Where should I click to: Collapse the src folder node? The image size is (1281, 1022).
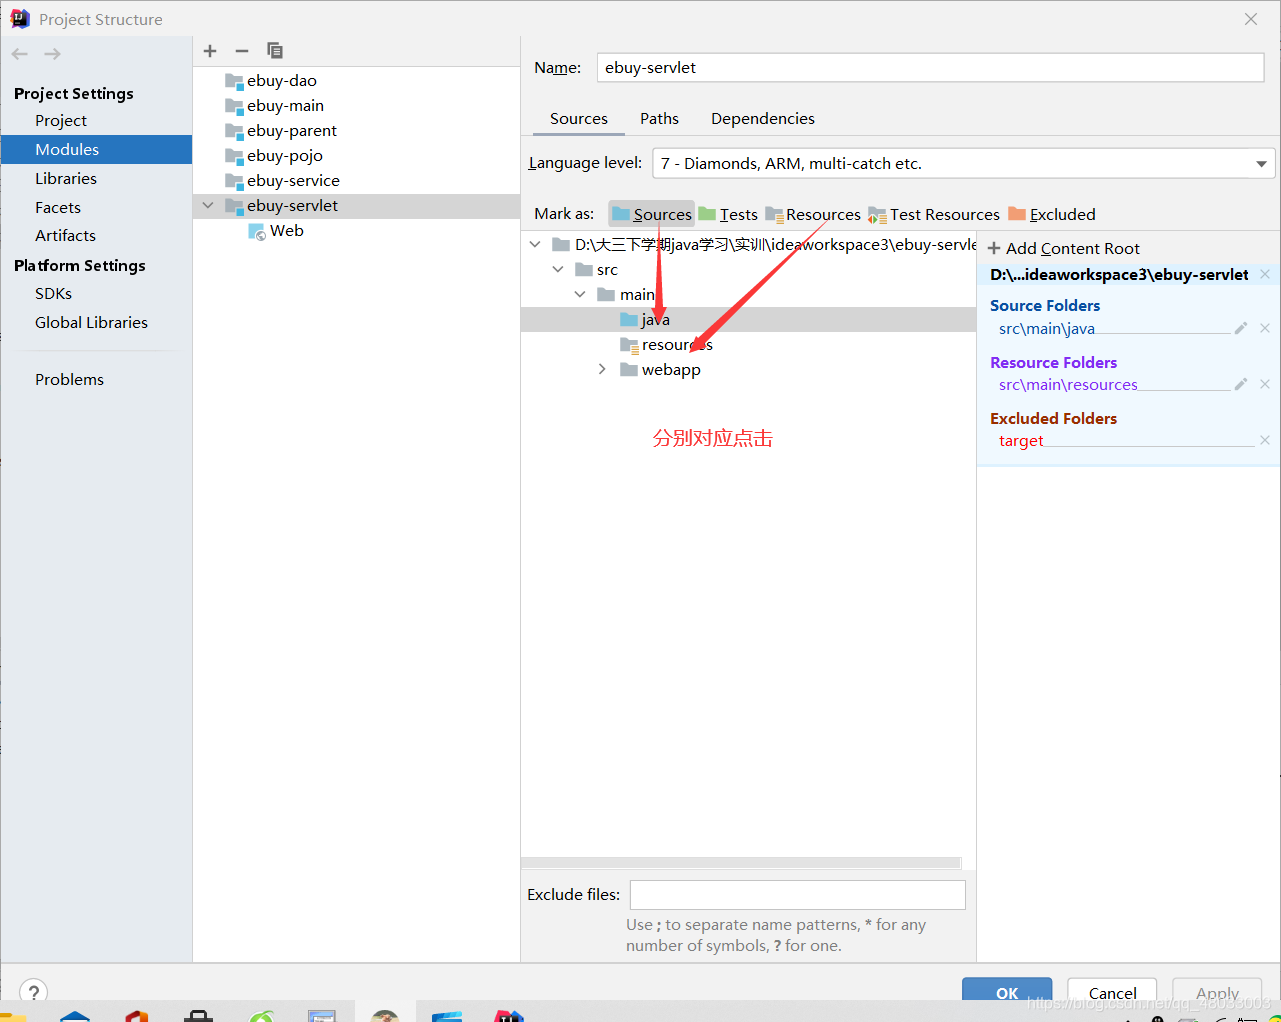click(558, 269)
